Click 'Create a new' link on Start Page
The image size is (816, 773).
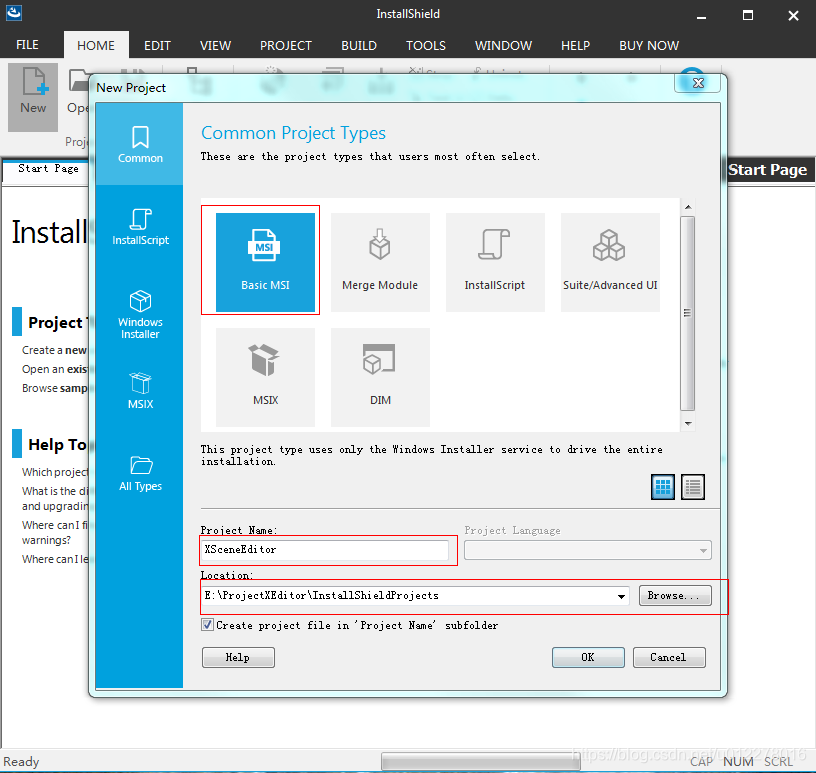54,350
